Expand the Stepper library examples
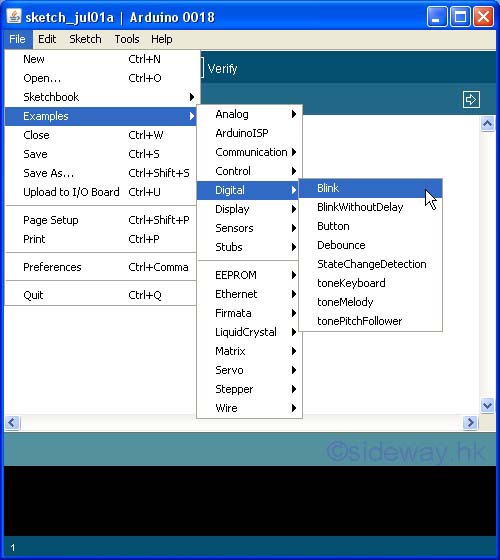The width and height of the screenshot is (500, 560). [250, 389]
